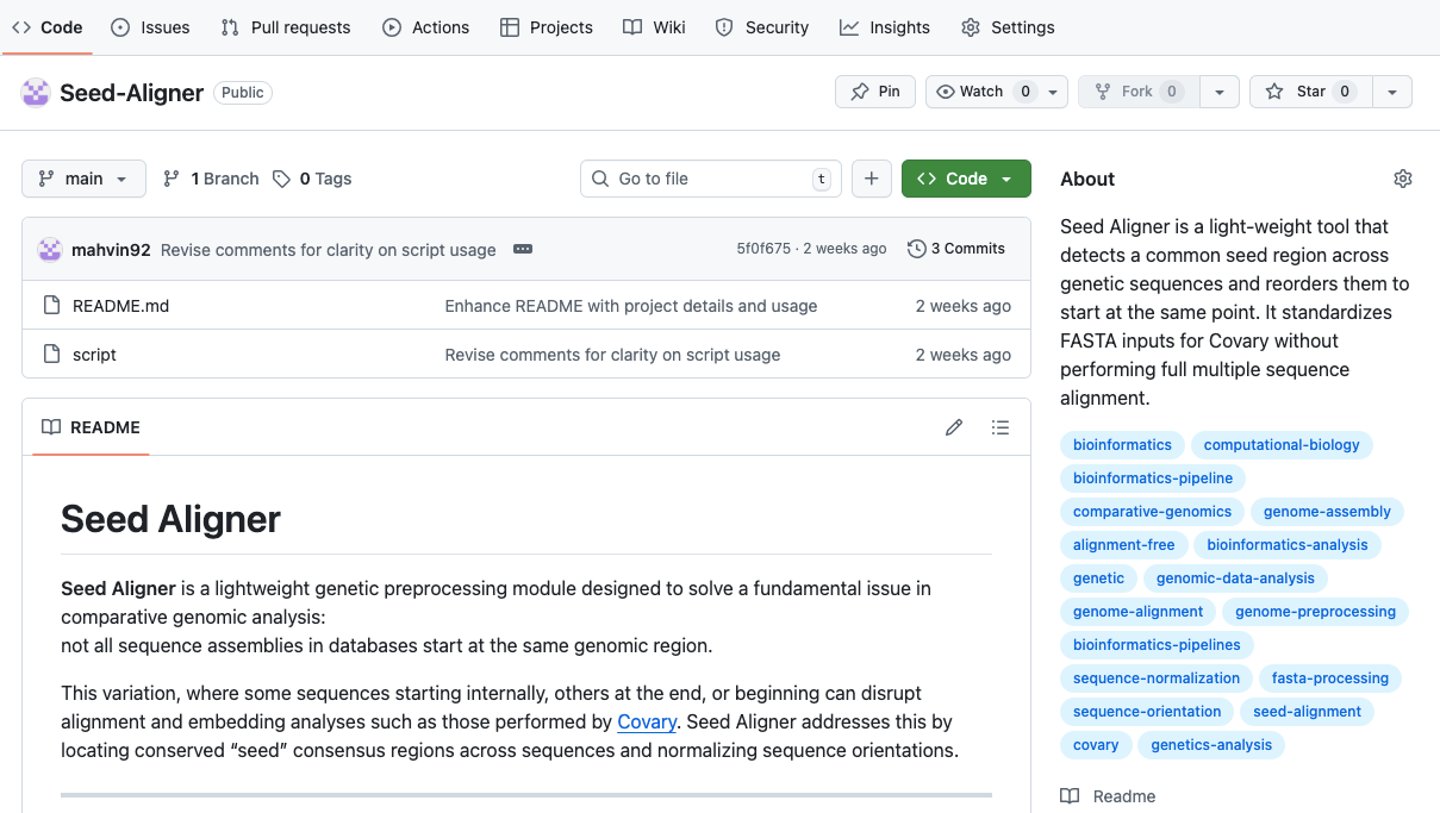The width and height of the screenshot is (1440, 813).
Task: Switch to the Actions tab
Action: point(426,27)
